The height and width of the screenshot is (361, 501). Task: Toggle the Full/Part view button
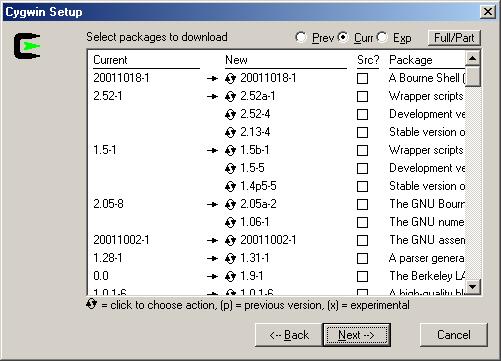(454, 38)
